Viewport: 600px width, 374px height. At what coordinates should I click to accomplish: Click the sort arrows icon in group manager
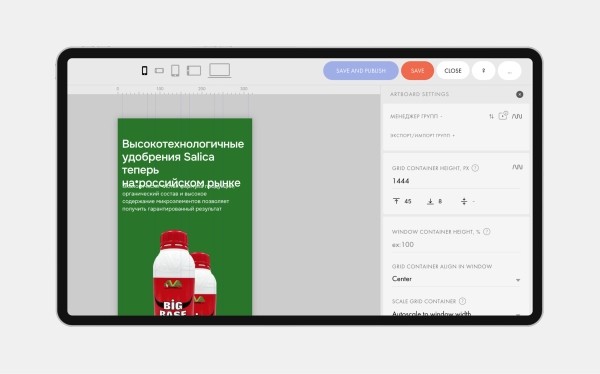pyautogui.click(x=491, y=116)
